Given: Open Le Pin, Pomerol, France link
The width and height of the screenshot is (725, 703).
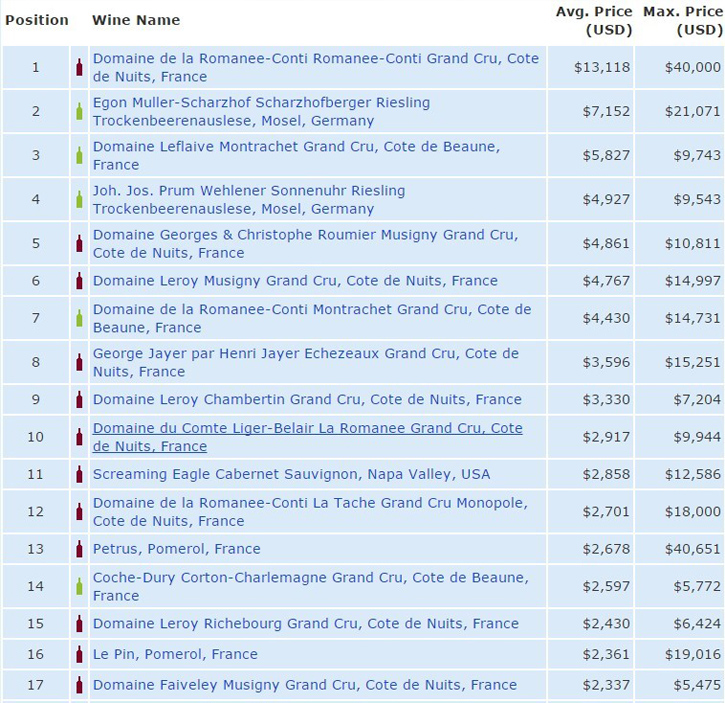Looking at the screenshot, I should [175, 654].
